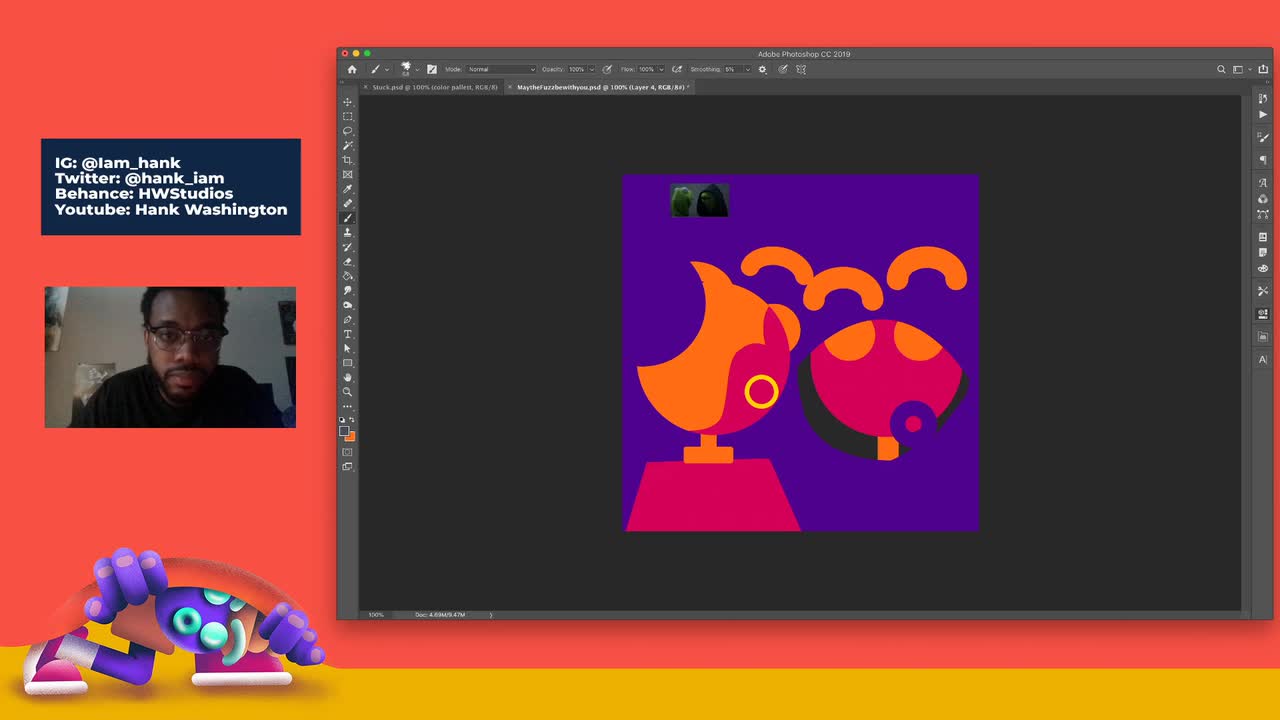Select the Zoom tool in toolbar
1280x720 pixels.
(x=348, y=392)
